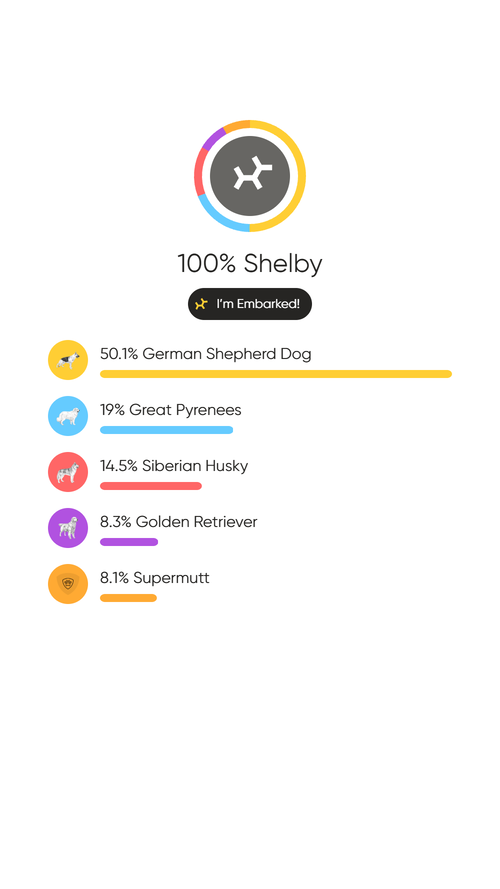Select the 8.3% Golden Retriever label
The width and height of the screenshot is (500, 889).
click(x=179, y=522)
